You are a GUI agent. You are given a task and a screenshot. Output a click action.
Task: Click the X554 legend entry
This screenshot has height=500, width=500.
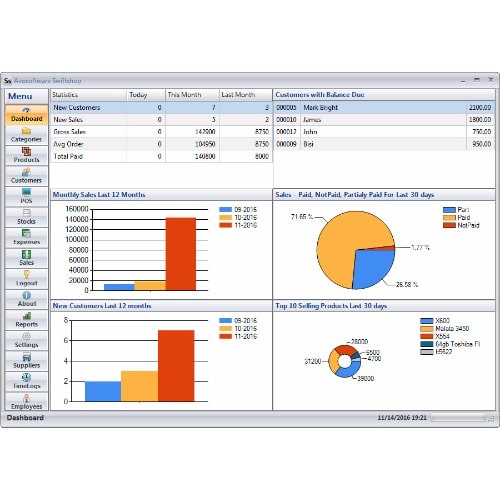(435, 336)
